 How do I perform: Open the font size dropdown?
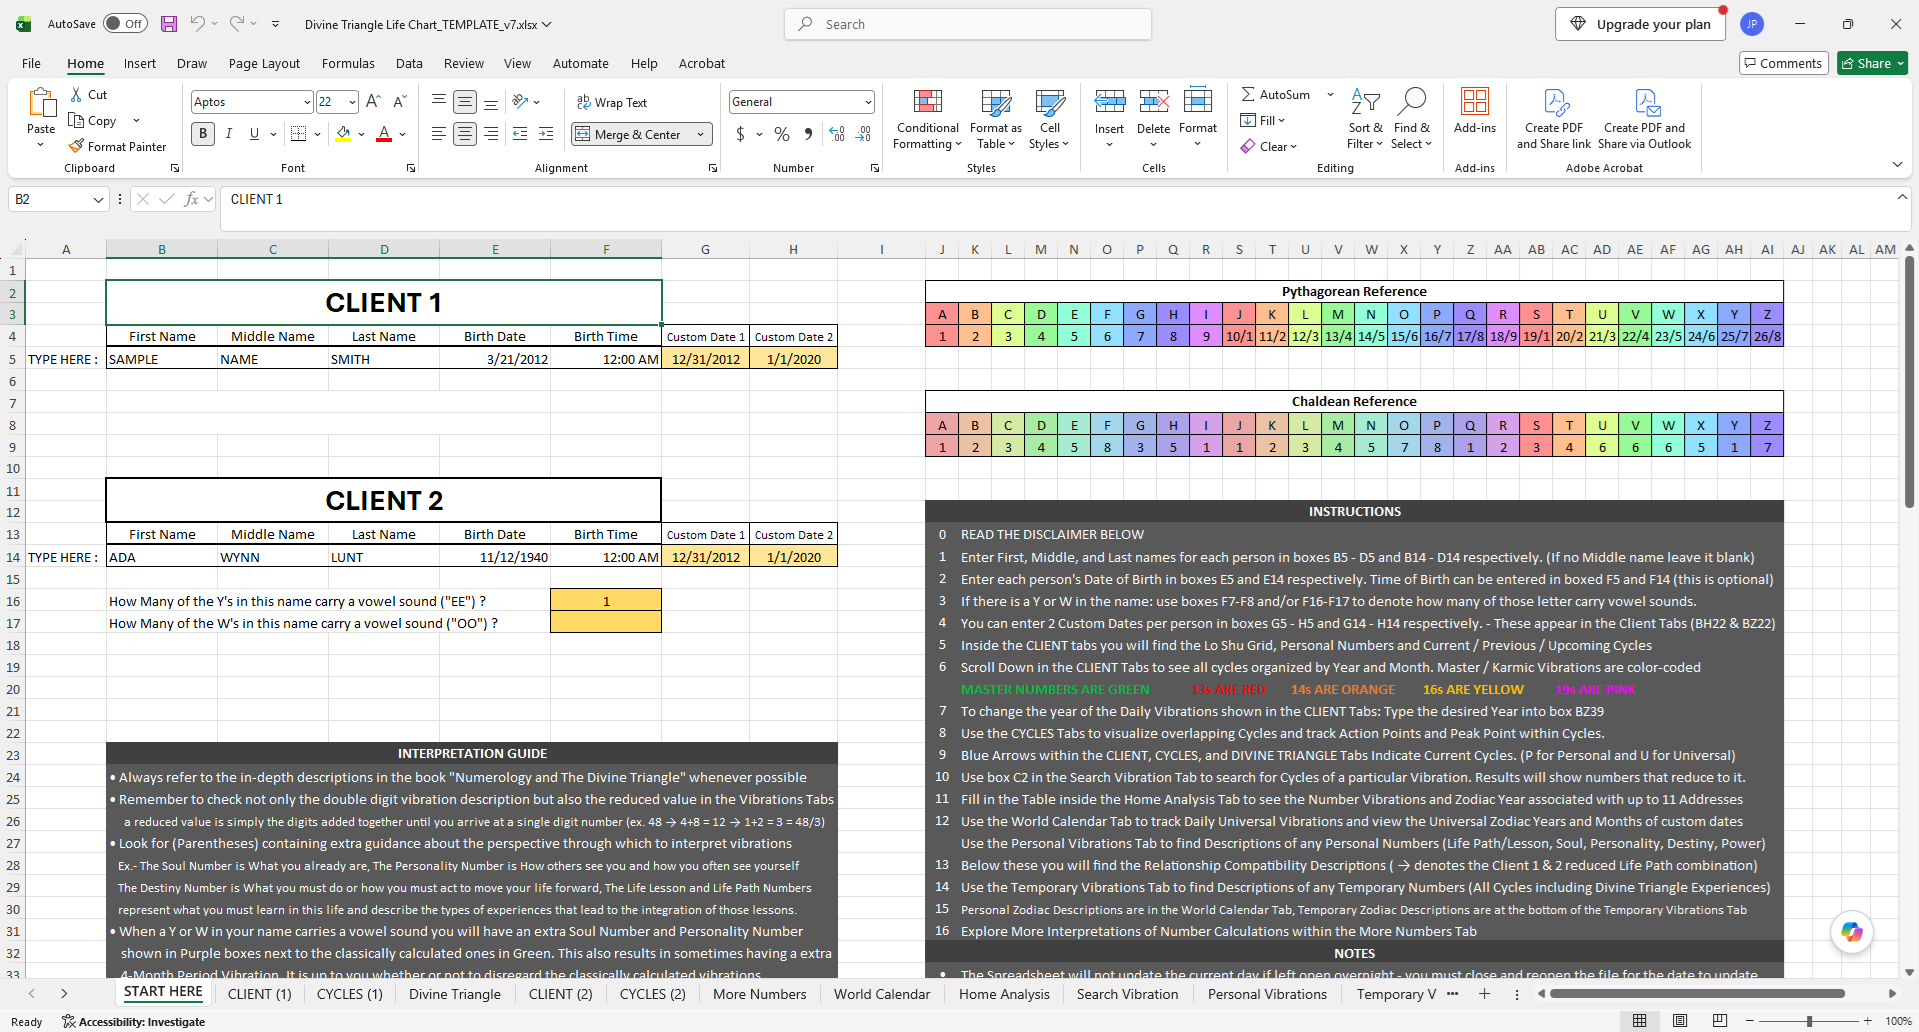click(x=352, y=102)
